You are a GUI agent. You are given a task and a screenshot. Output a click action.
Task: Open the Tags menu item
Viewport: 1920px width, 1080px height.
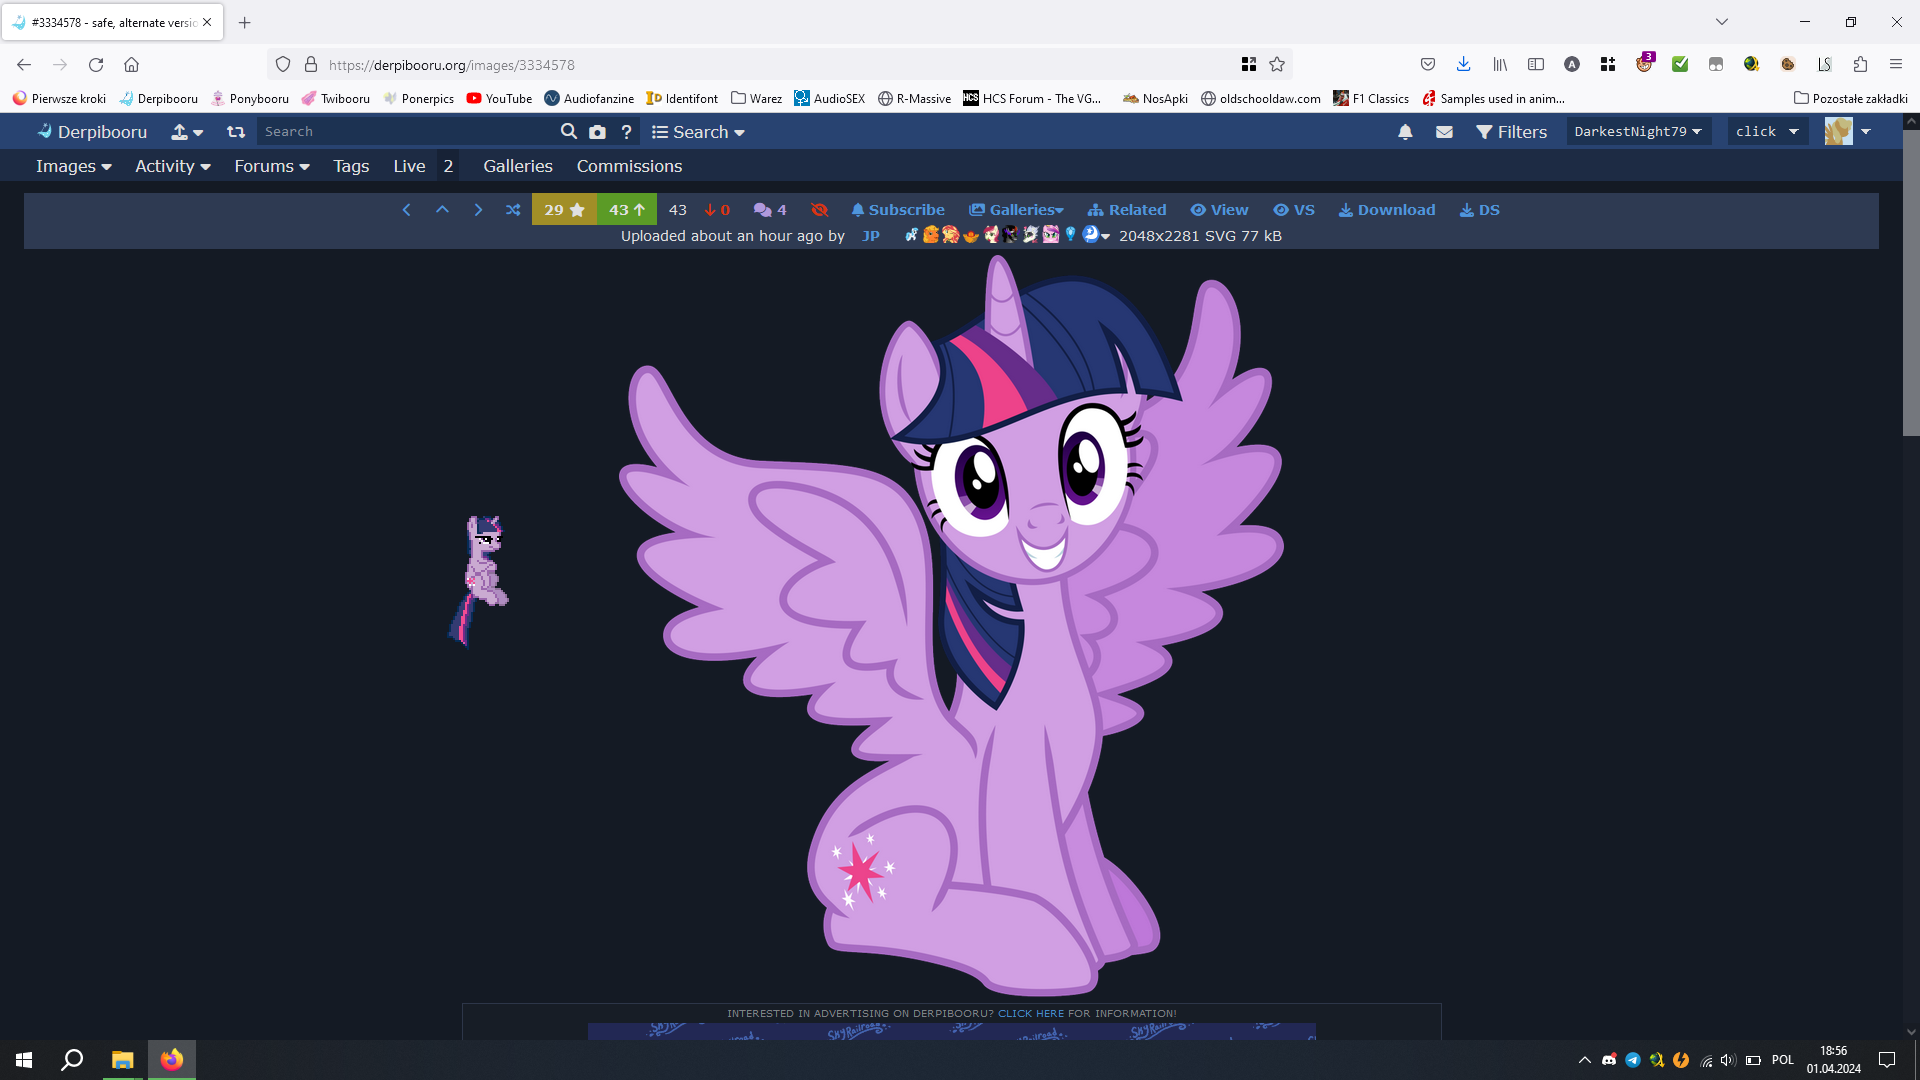tap(351, 166)
